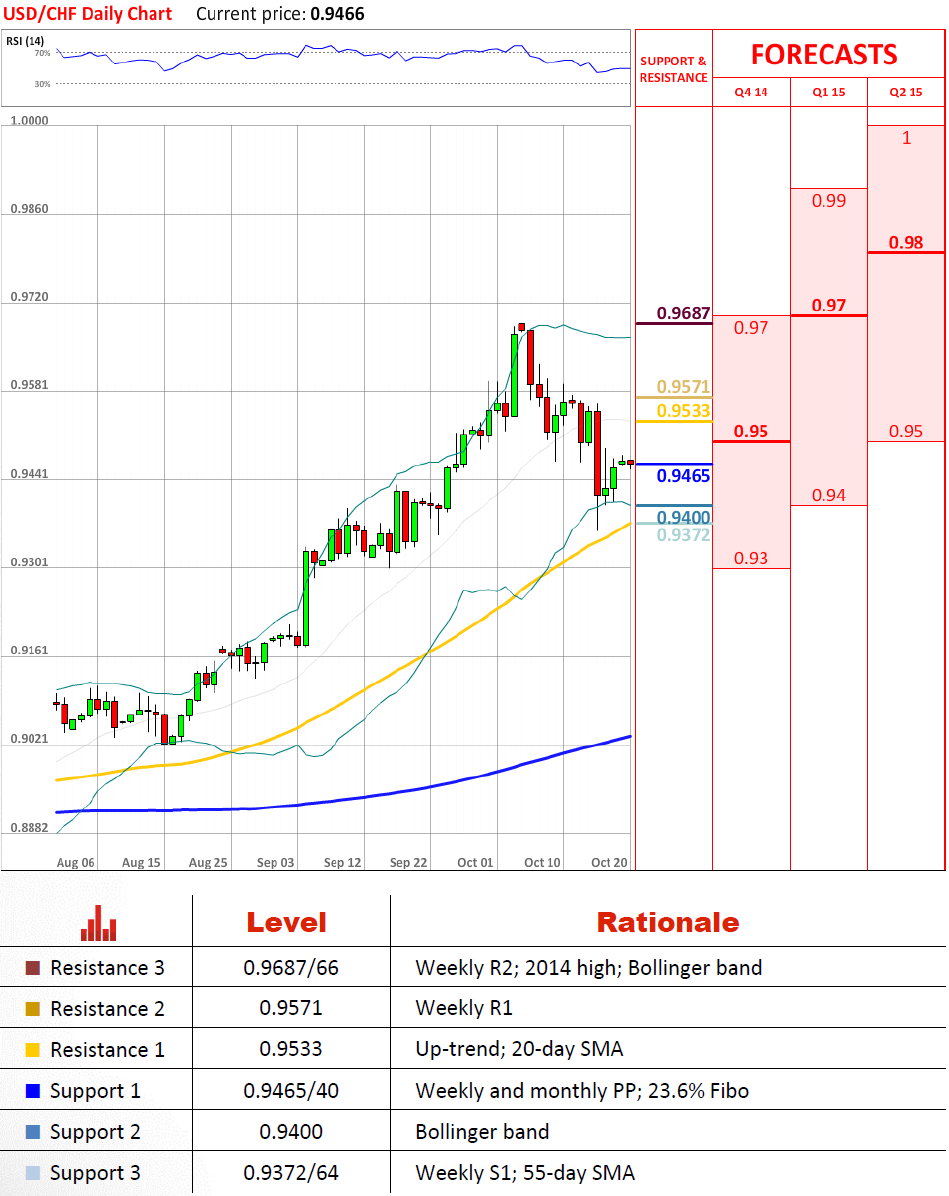Click the 0.99 forecast in Q1 15
Screen dimensions: 949x1196
pyautogui.click(x=828, y=201)
